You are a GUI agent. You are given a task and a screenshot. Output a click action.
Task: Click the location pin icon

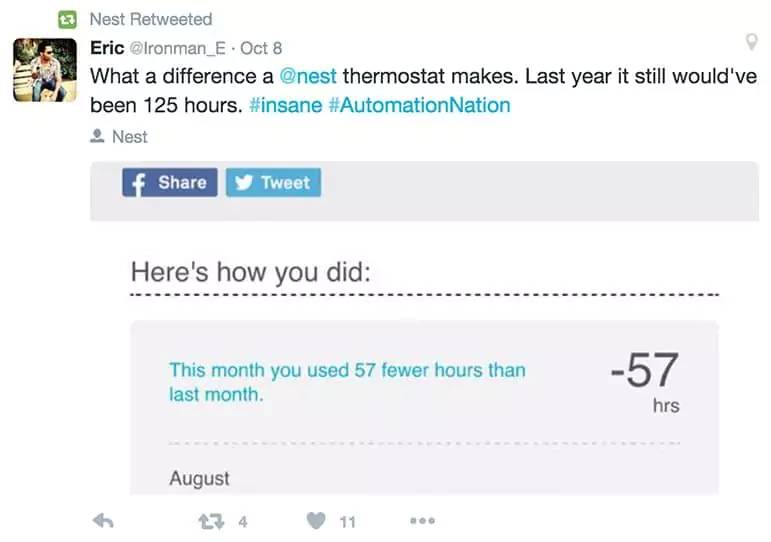click(x=751, y=42)
